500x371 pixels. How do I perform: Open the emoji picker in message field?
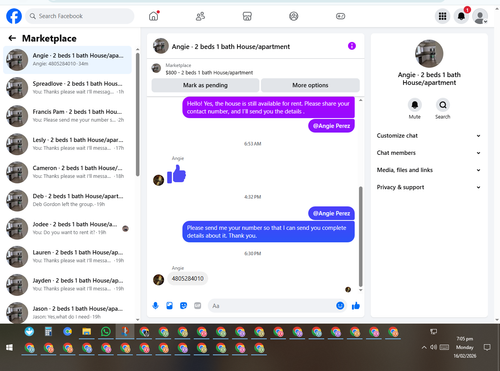340,306
